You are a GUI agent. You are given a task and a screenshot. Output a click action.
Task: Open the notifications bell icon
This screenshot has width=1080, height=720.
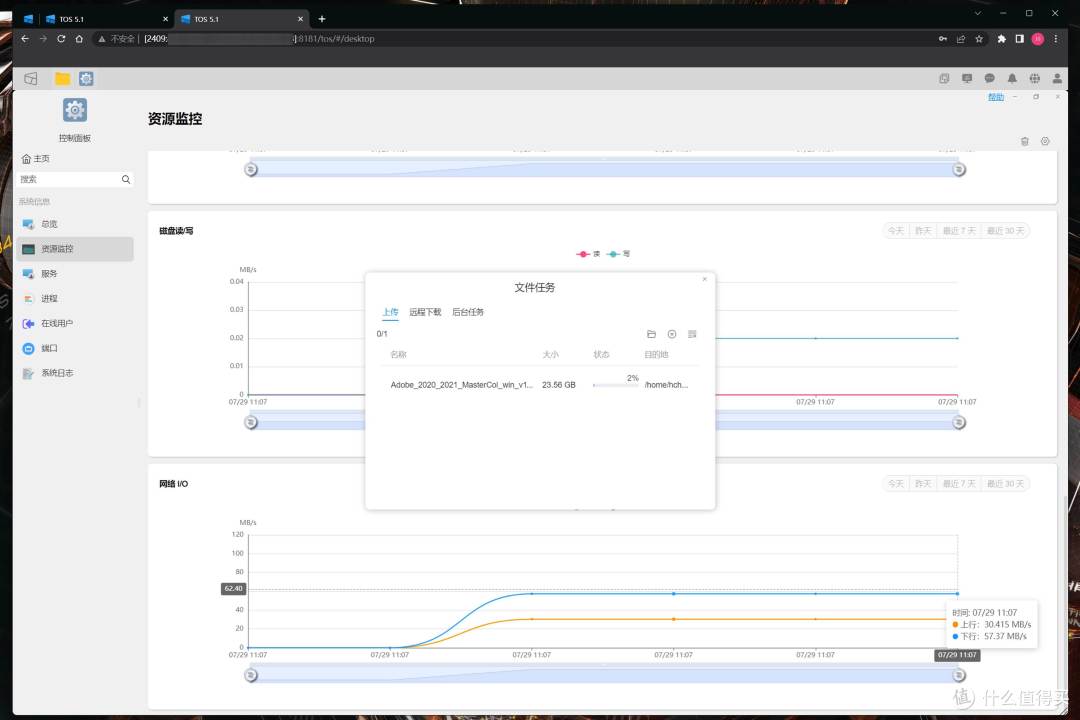pos(1012,79)
